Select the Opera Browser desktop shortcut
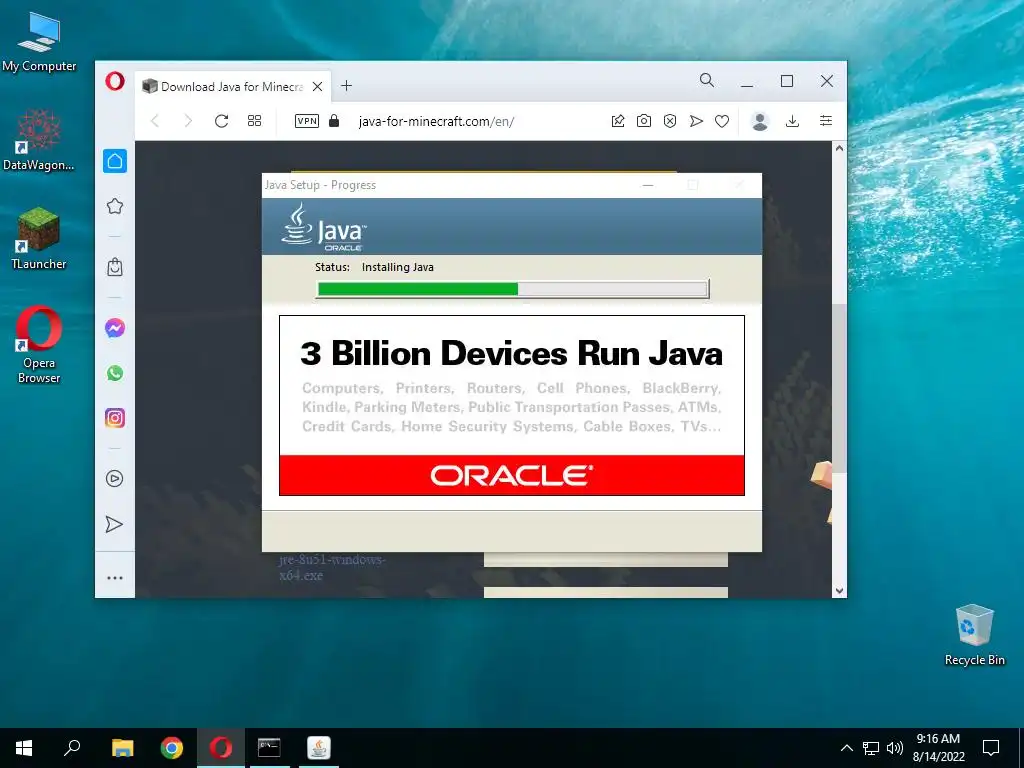Screen dimensions: 1024x768 click(x=39, y=345)
